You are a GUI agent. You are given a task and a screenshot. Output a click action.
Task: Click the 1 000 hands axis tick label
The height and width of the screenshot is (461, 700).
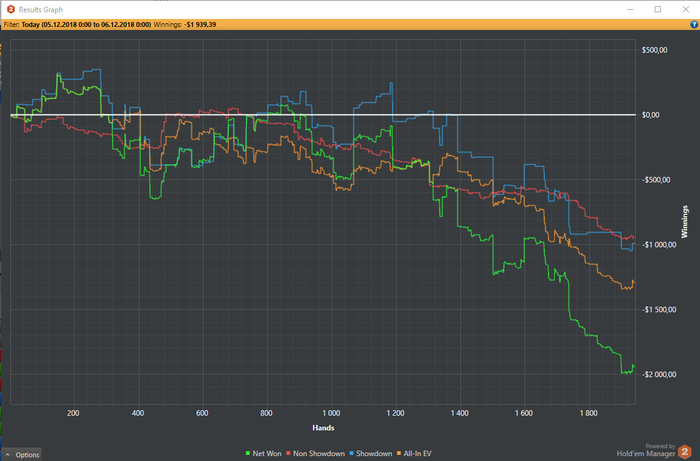click(331, 413)
